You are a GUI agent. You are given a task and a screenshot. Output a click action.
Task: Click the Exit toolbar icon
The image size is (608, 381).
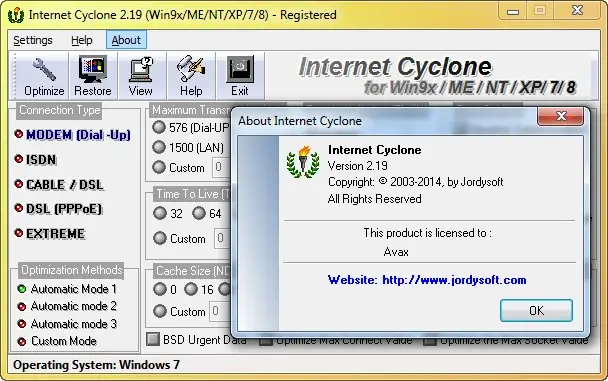pyautogui.click(x=240, y=76)
